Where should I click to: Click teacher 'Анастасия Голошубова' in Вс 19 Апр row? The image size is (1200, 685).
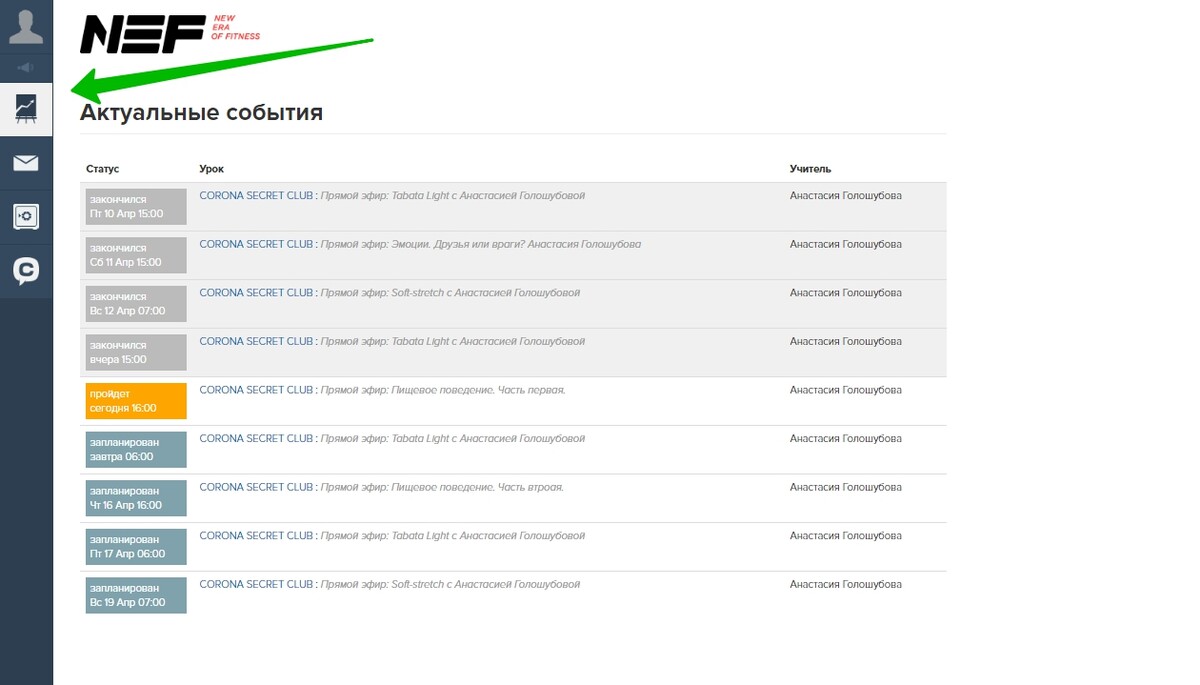point(845,584)
